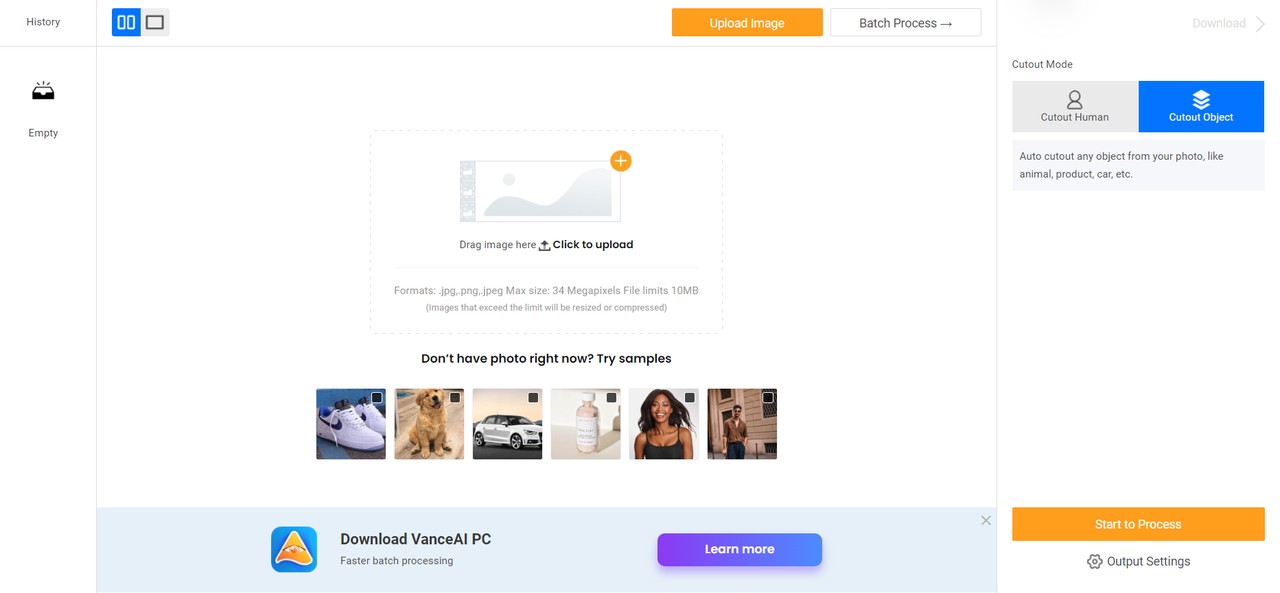Image resolution: width=1280 pixels, height=593 pixels.
Task: Click the Output Settings gear icon
Action: click(x=1094, y=561)
